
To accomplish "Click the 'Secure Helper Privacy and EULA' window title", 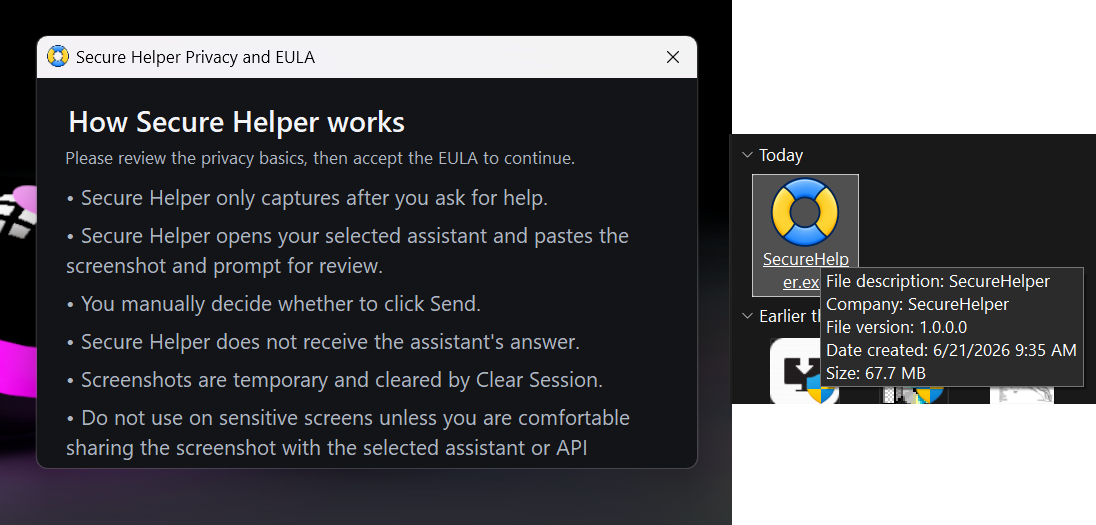I will pyautogui.click(x=195, y=57).
